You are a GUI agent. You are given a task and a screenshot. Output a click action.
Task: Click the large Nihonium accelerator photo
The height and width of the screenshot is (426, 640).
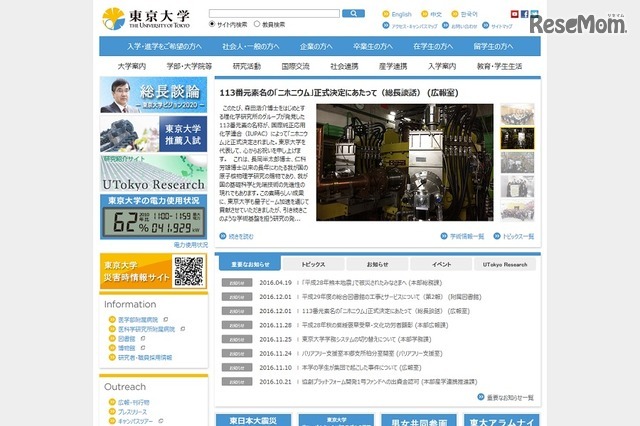[x=404, y=162]
